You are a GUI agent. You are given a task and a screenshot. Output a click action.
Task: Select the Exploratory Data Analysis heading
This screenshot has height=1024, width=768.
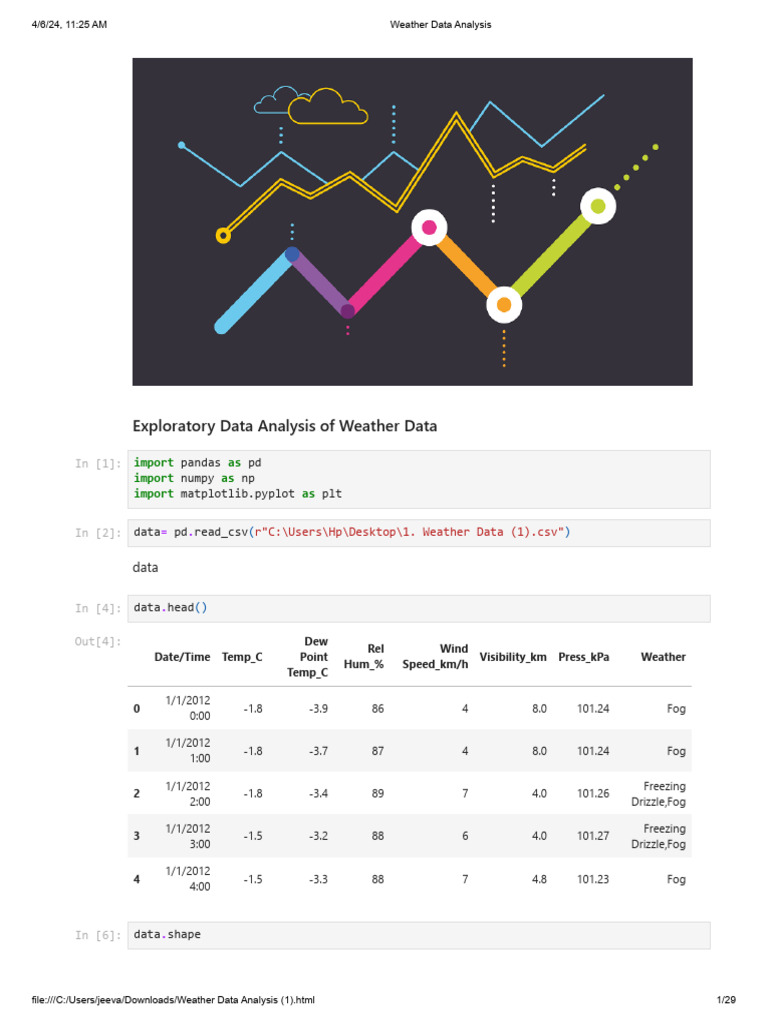(x=285, y=426)
